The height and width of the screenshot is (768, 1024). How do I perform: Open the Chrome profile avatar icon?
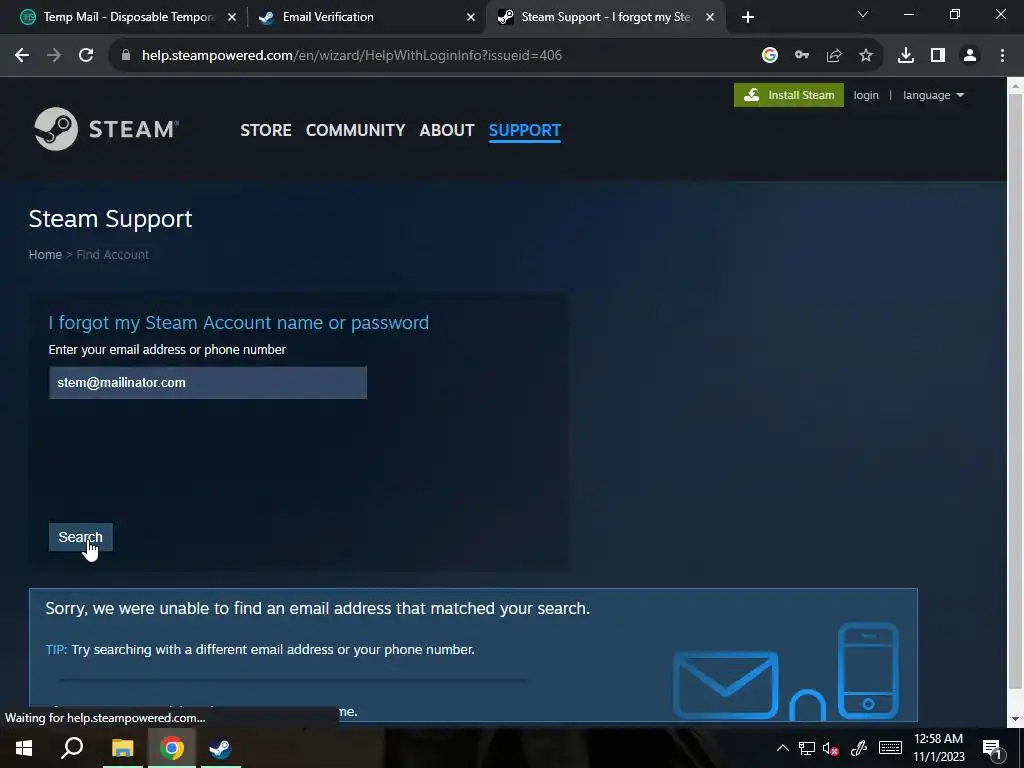[x=970, y=56]
